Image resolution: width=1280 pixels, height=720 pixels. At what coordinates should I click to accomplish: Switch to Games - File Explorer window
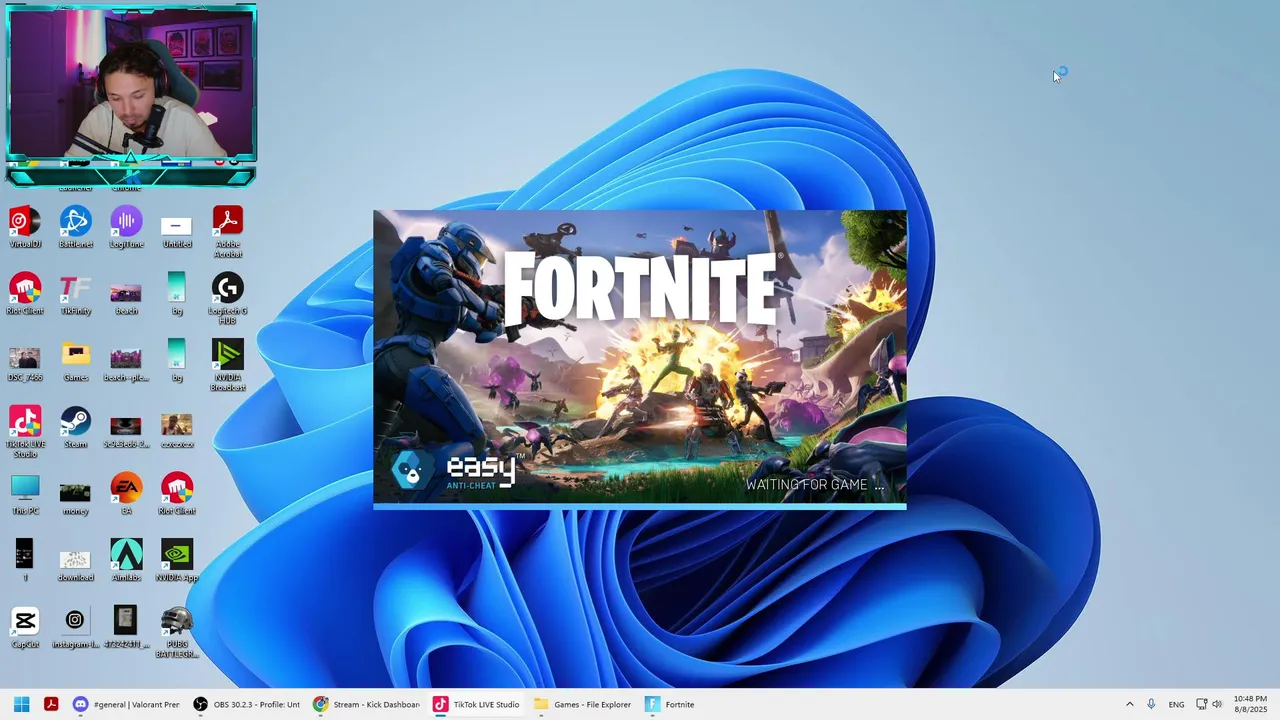582,704
